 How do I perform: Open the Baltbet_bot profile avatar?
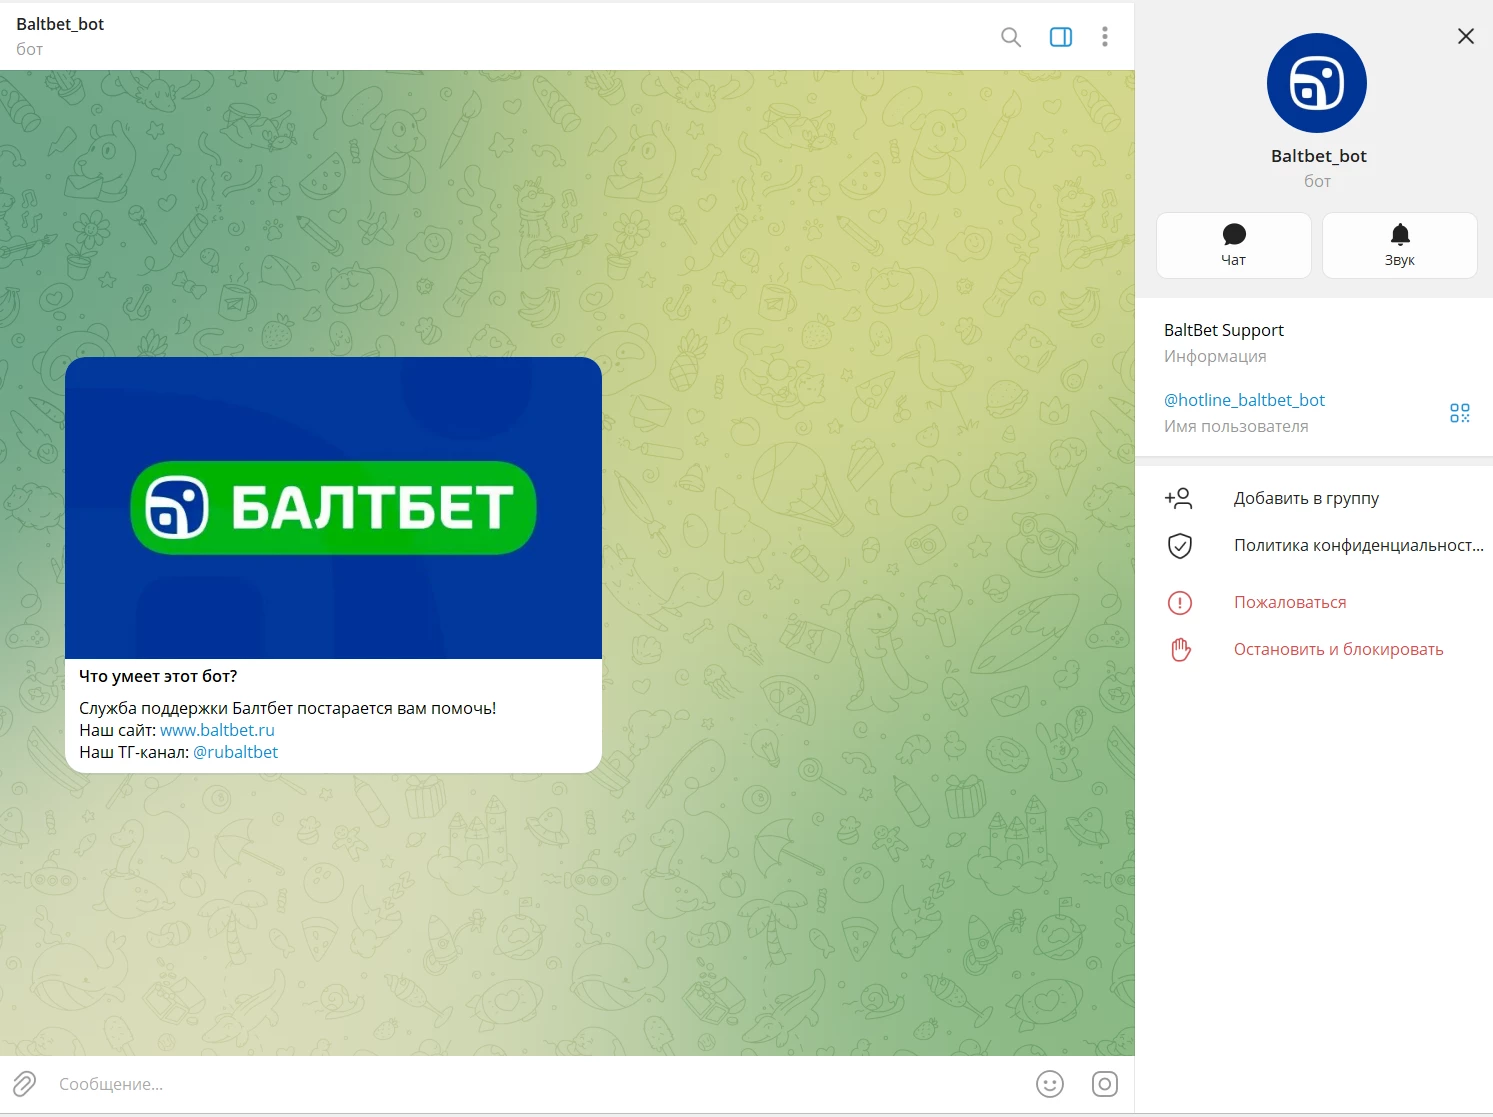click(x=1317, y=83)
